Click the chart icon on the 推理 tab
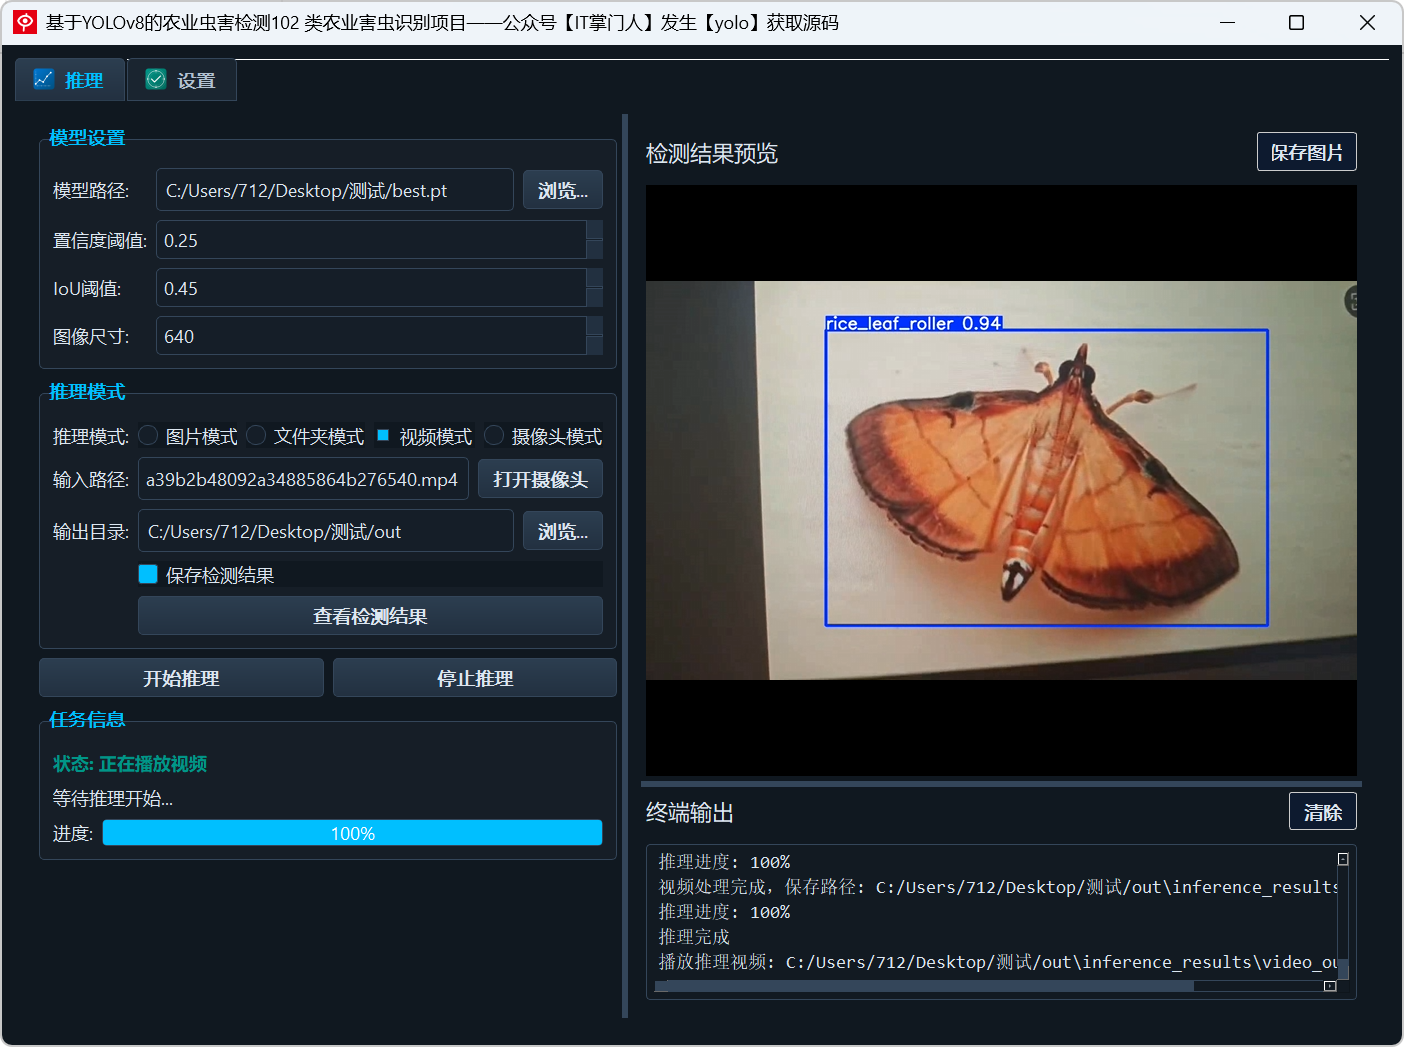 point(44,79)
